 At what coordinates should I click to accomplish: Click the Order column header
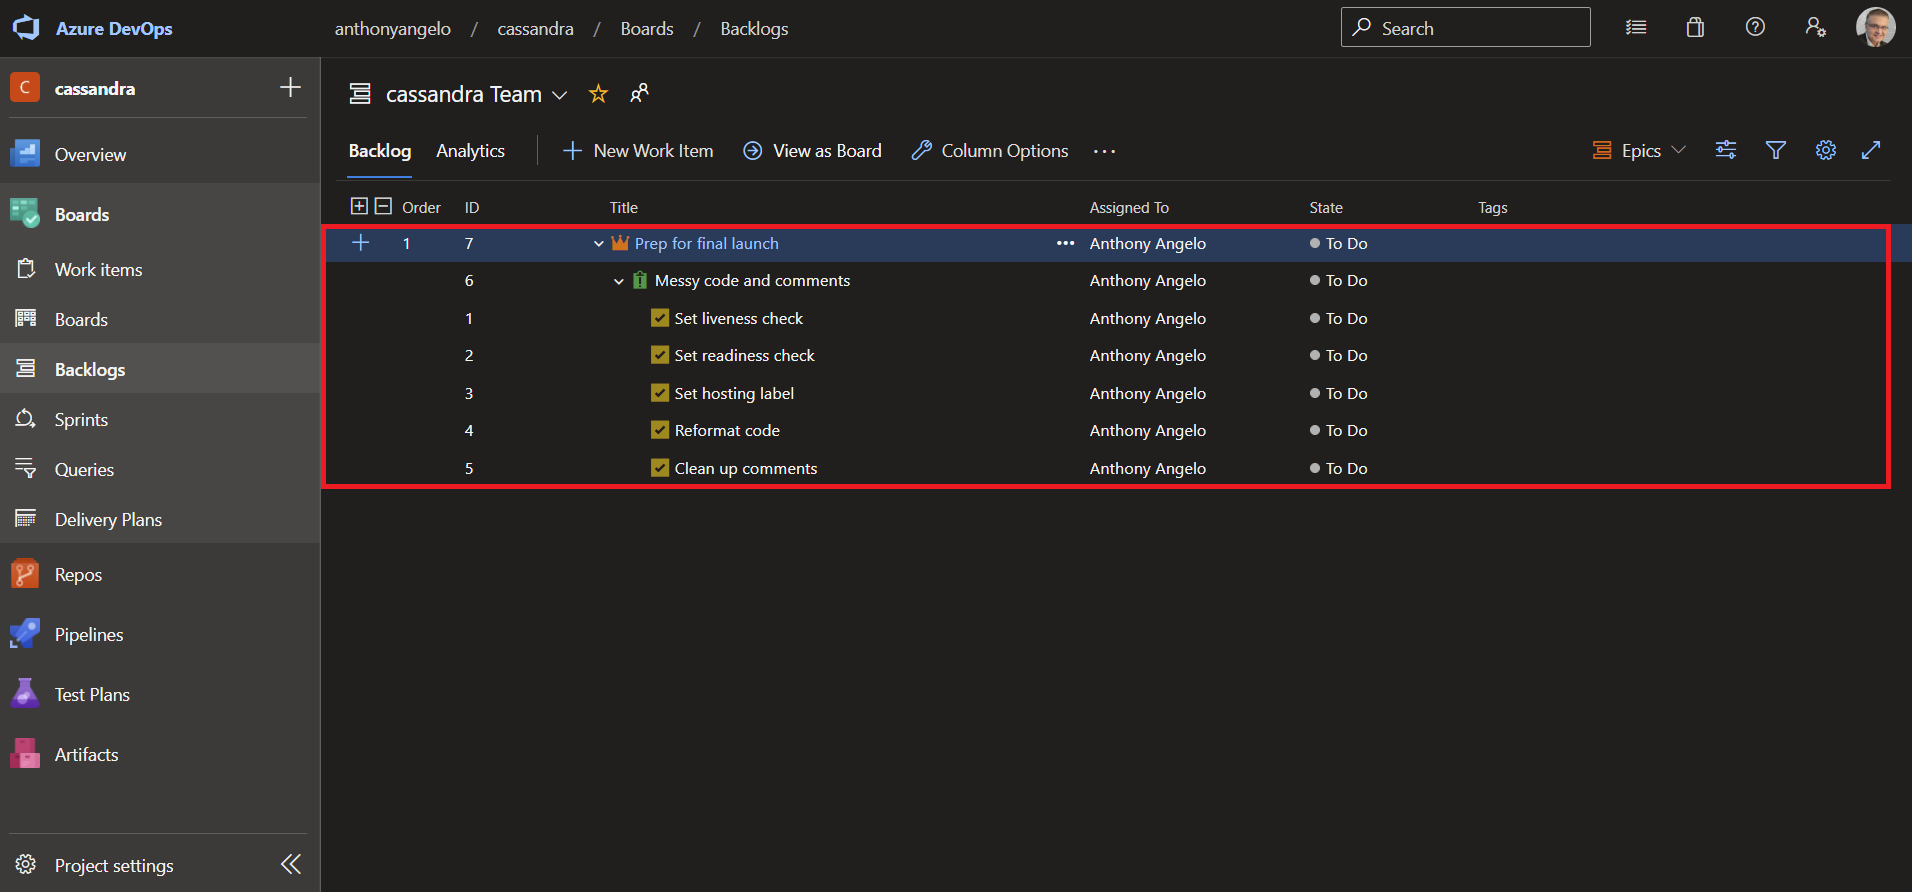click(421, 207)
